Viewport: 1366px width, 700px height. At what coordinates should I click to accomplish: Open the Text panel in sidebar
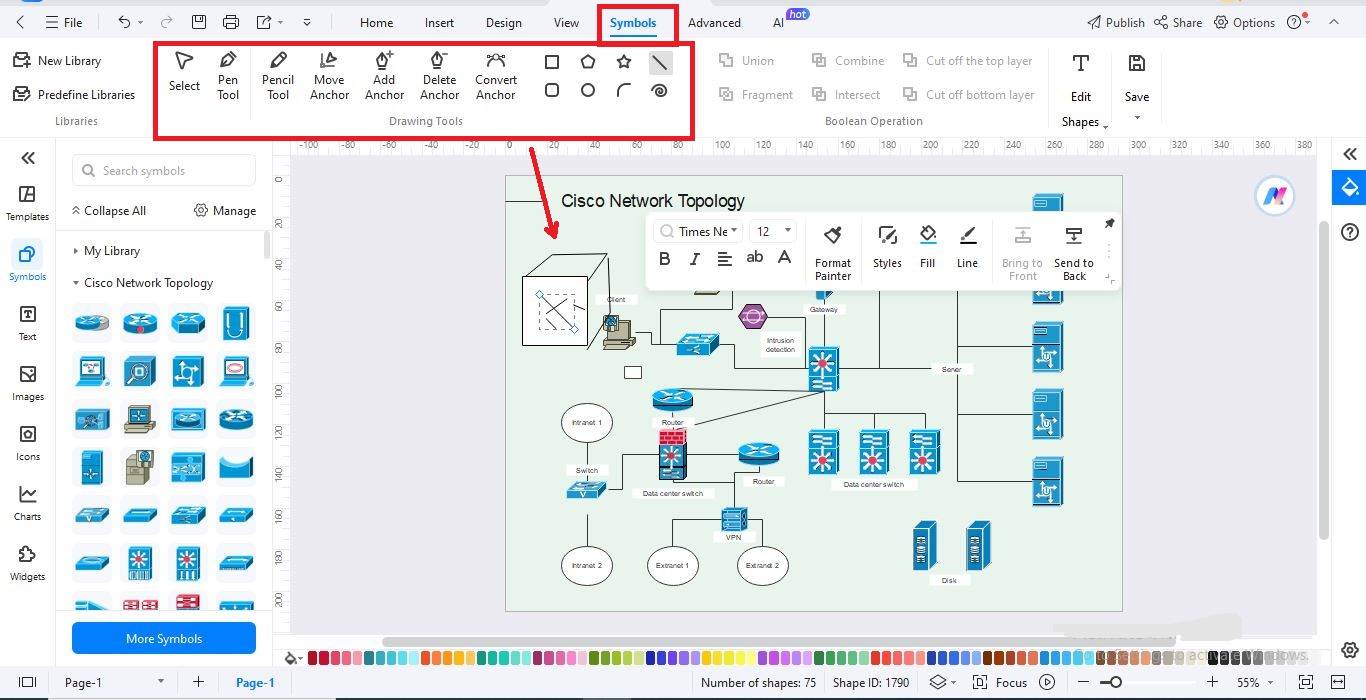pos(27,322)
